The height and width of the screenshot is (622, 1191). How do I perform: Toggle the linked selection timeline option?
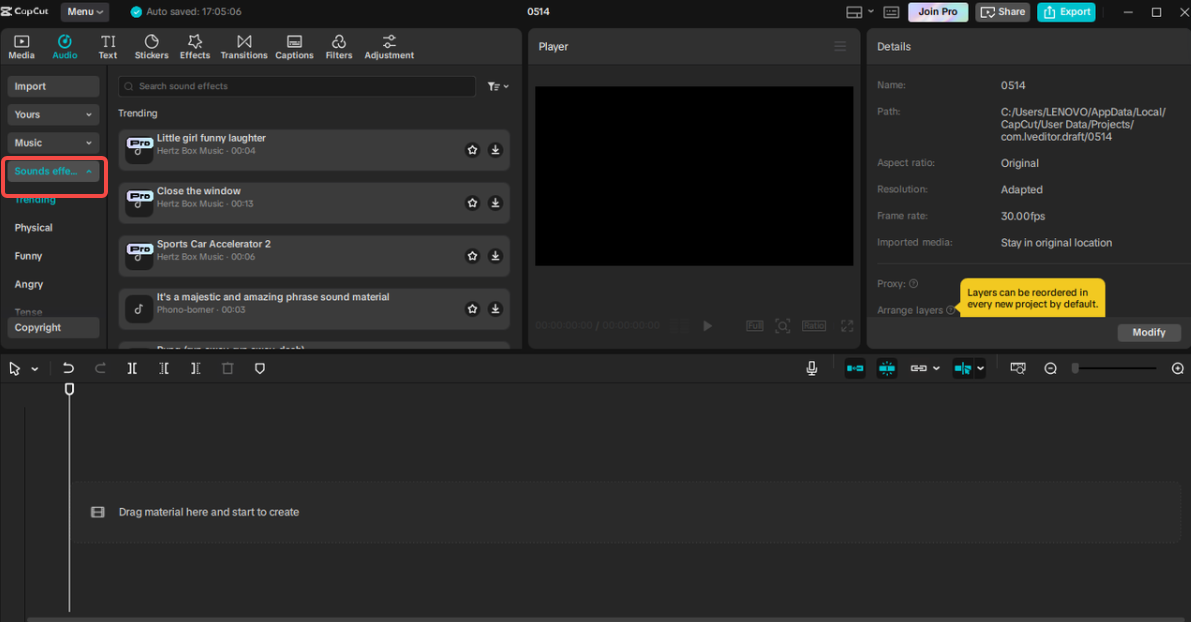click(918, 368)
